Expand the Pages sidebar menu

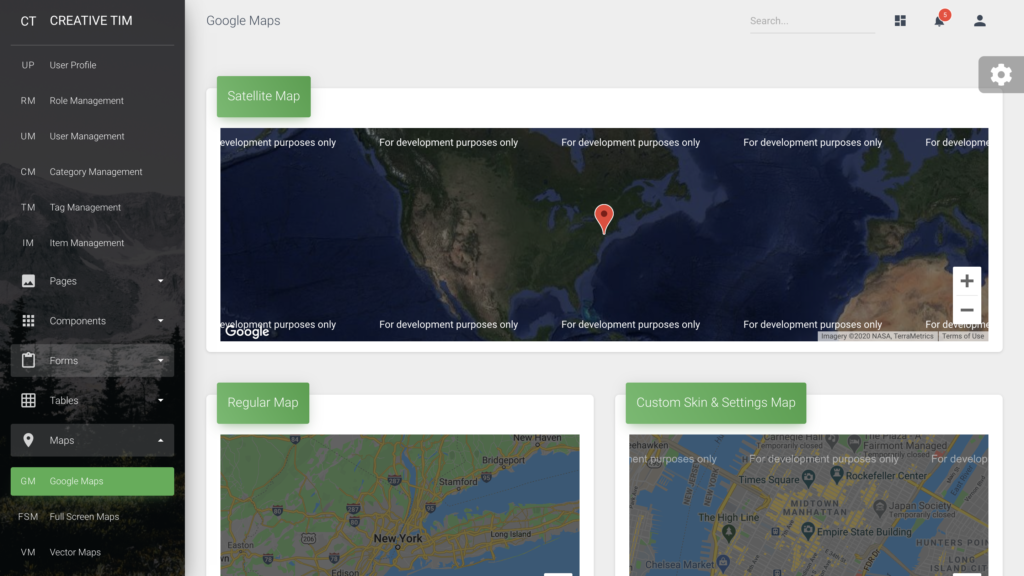[x=92, y=281]
